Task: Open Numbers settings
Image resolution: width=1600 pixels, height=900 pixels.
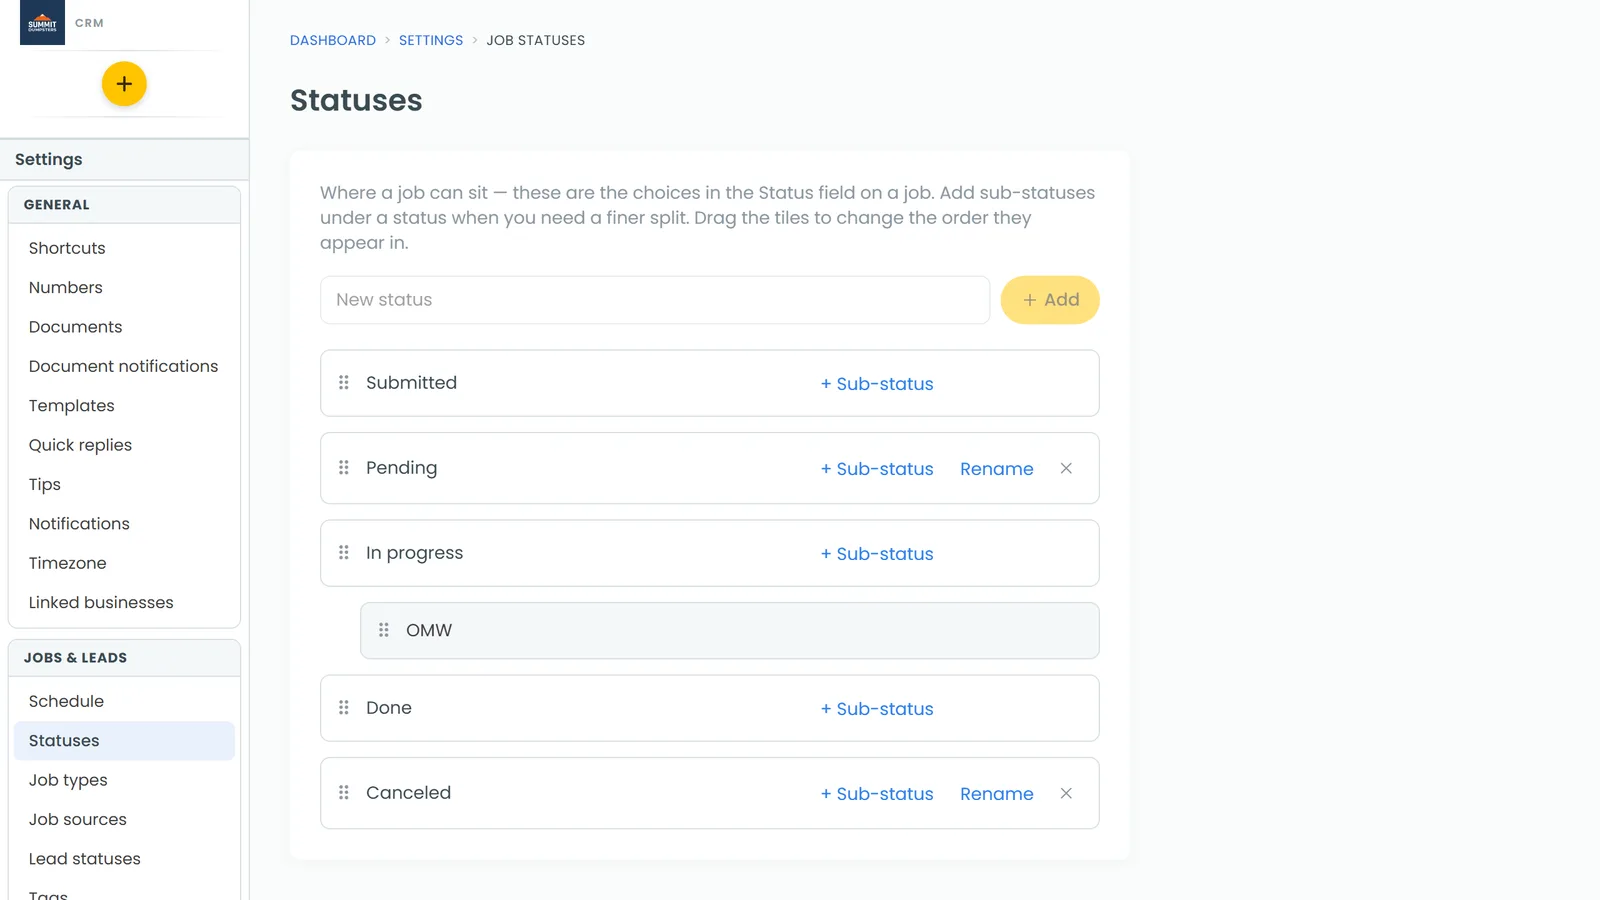Action: click(125, 287)
